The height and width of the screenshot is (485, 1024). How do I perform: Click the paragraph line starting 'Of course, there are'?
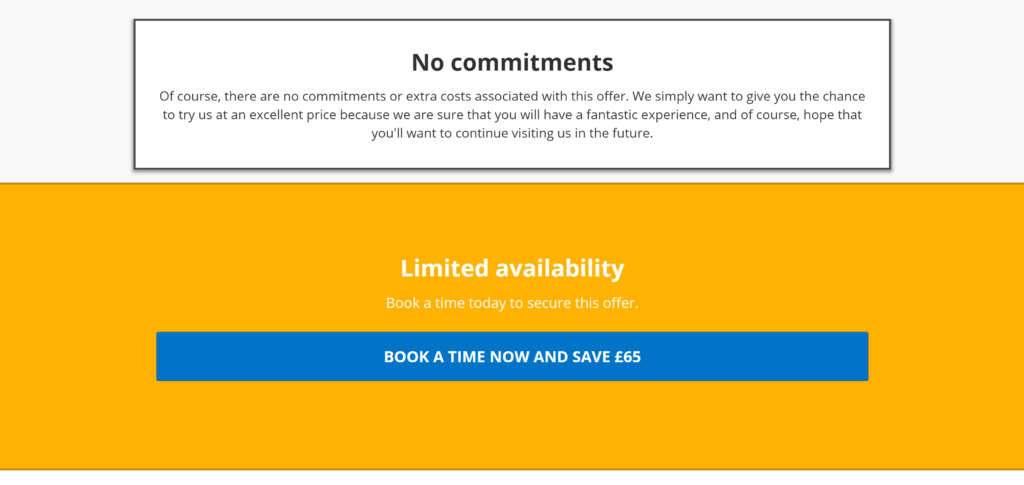(512, 97)
